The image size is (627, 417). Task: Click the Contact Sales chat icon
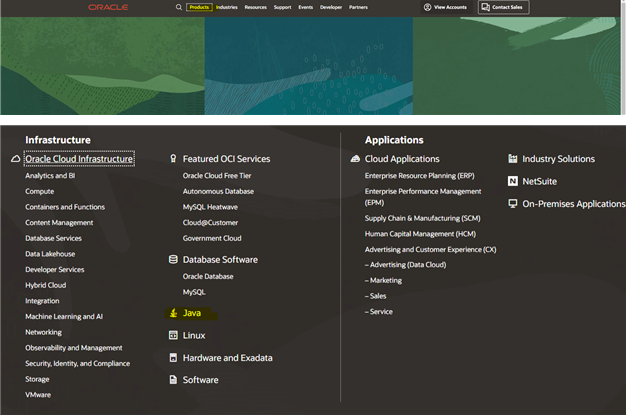click(x=485, y=7)
